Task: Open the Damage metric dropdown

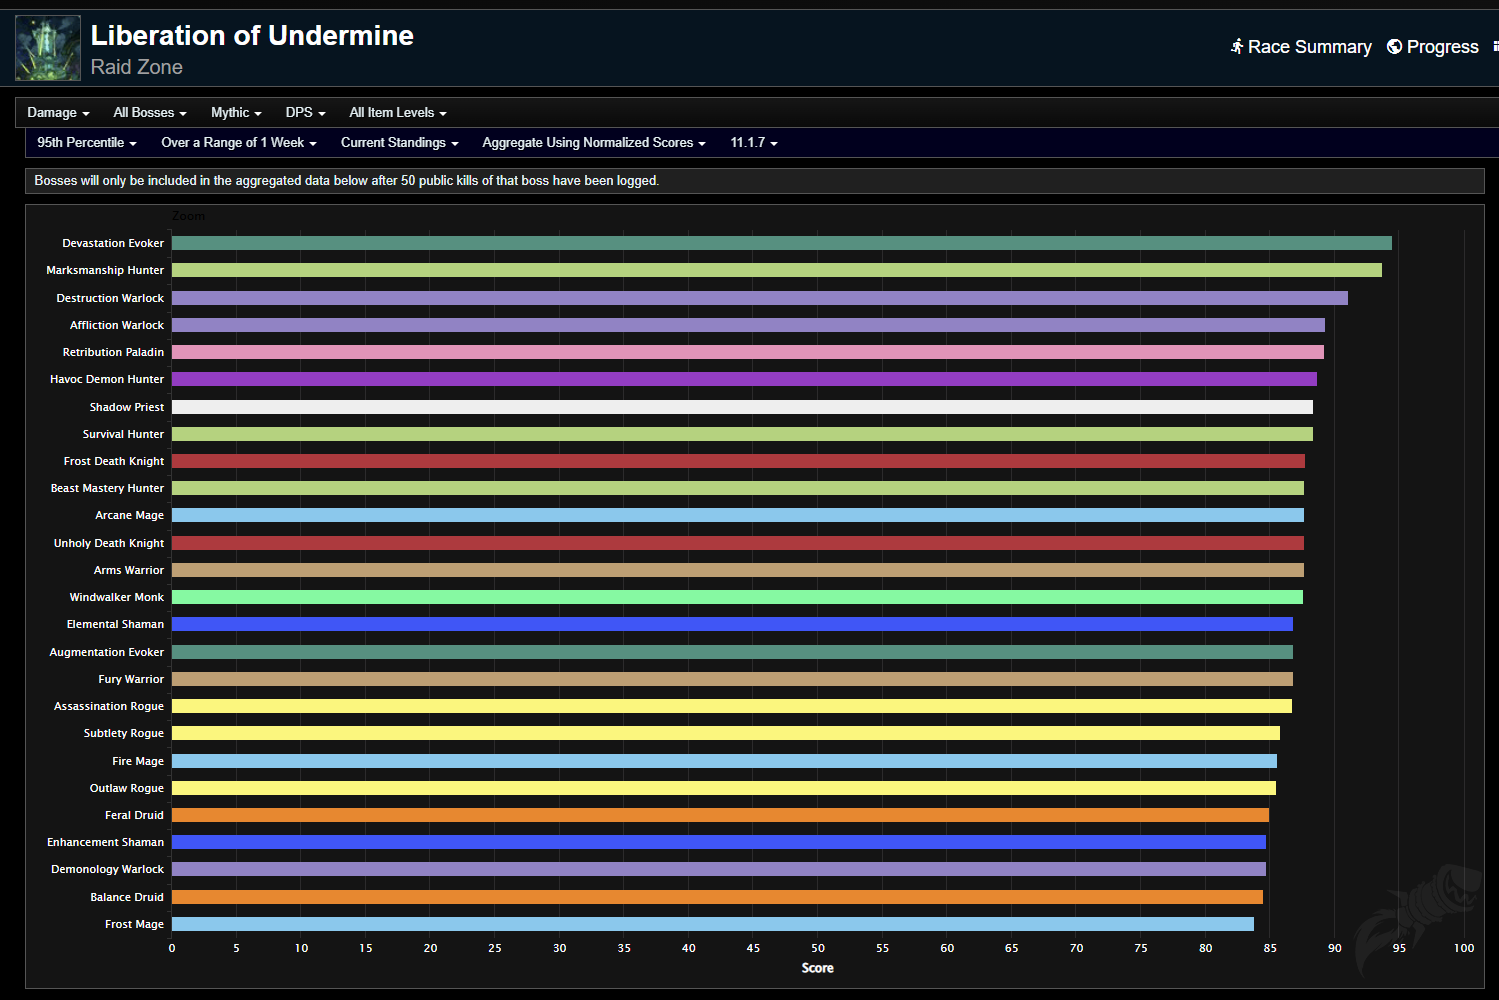Action: [58, 112]
